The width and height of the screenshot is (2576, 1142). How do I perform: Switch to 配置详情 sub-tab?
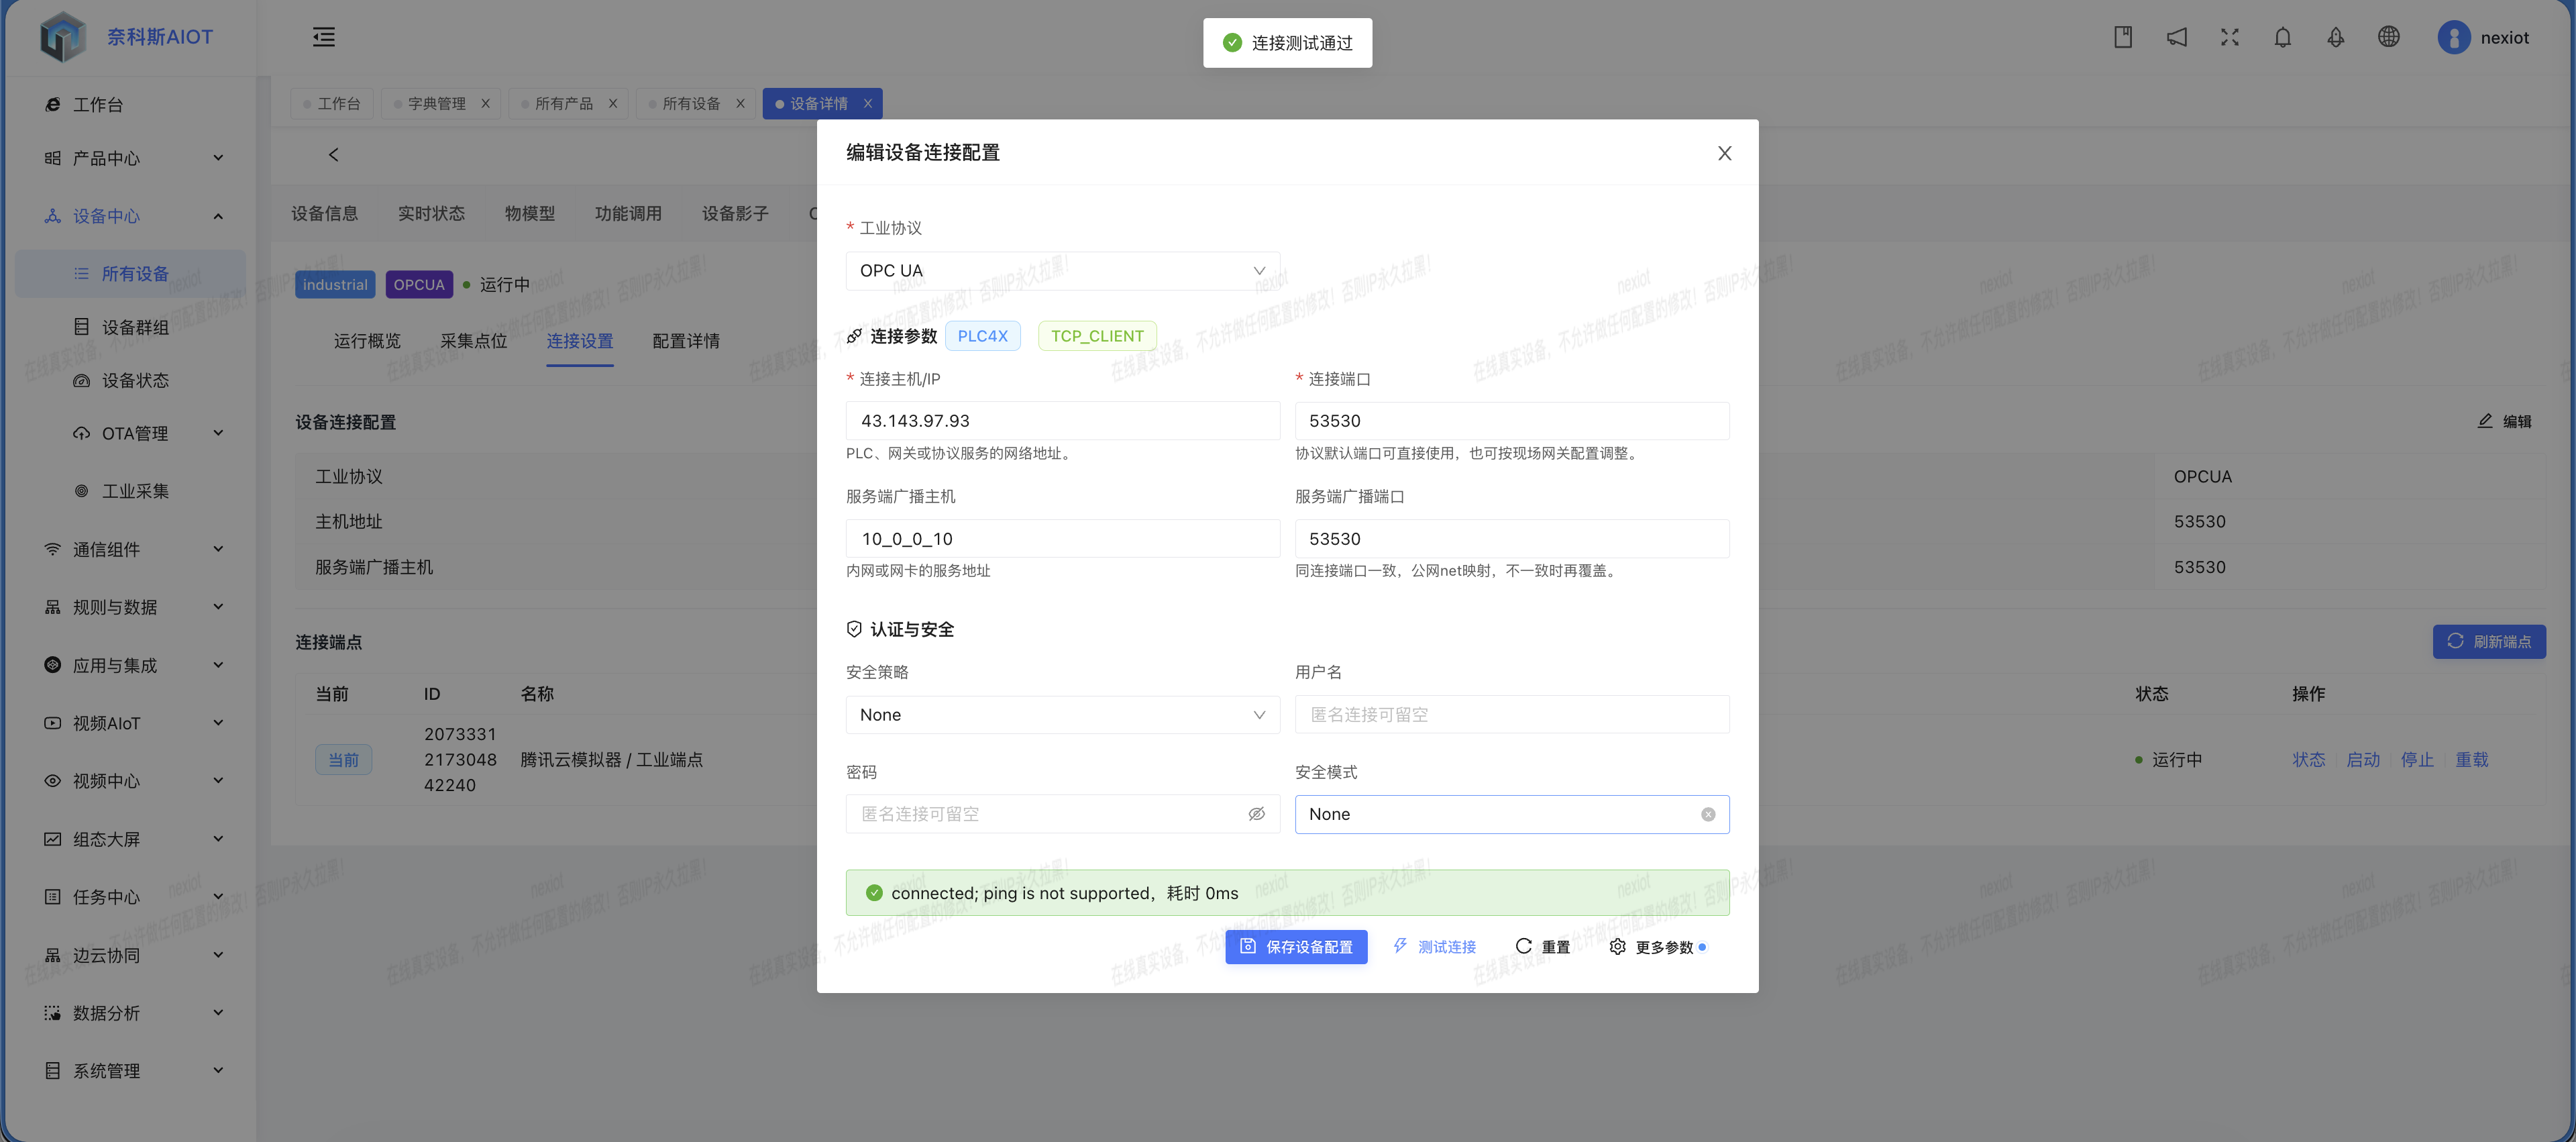(x=686, y=341)
